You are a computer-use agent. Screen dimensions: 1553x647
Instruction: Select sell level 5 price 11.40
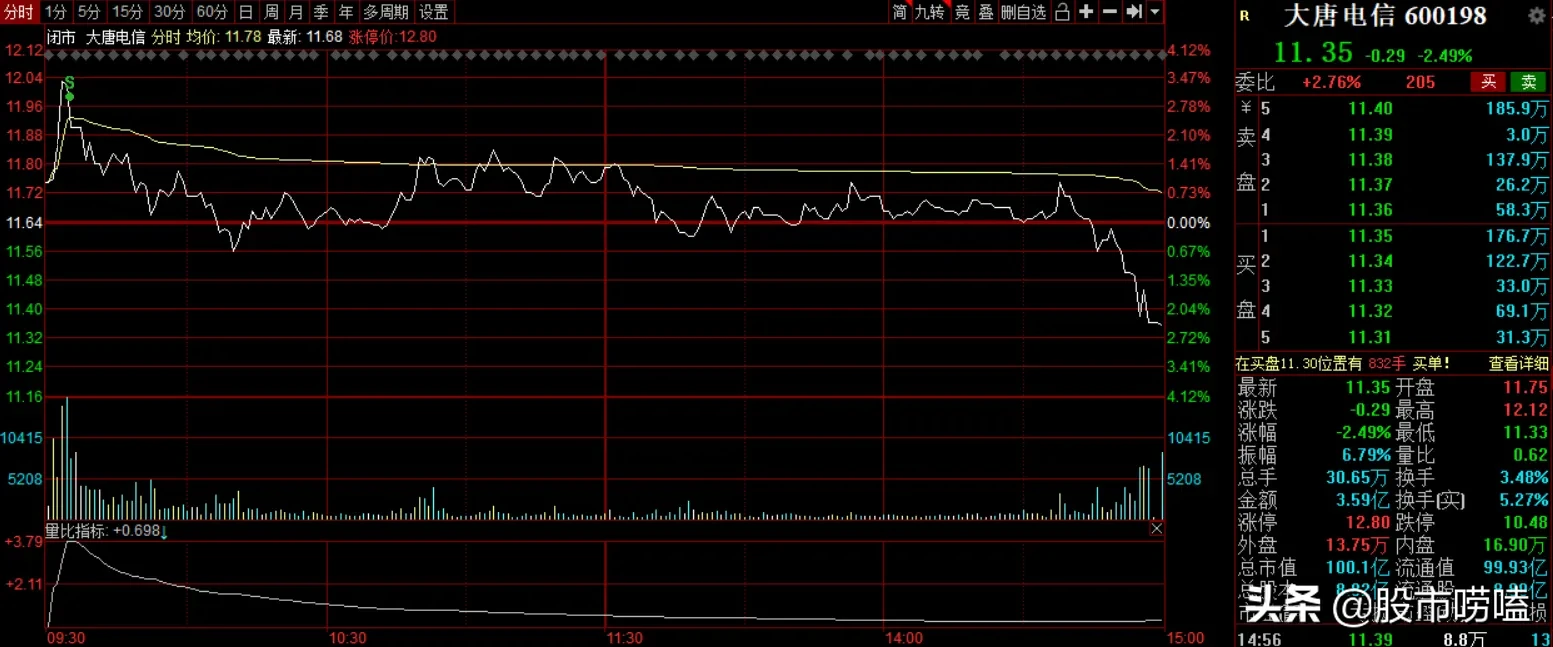pos(1370,108)
